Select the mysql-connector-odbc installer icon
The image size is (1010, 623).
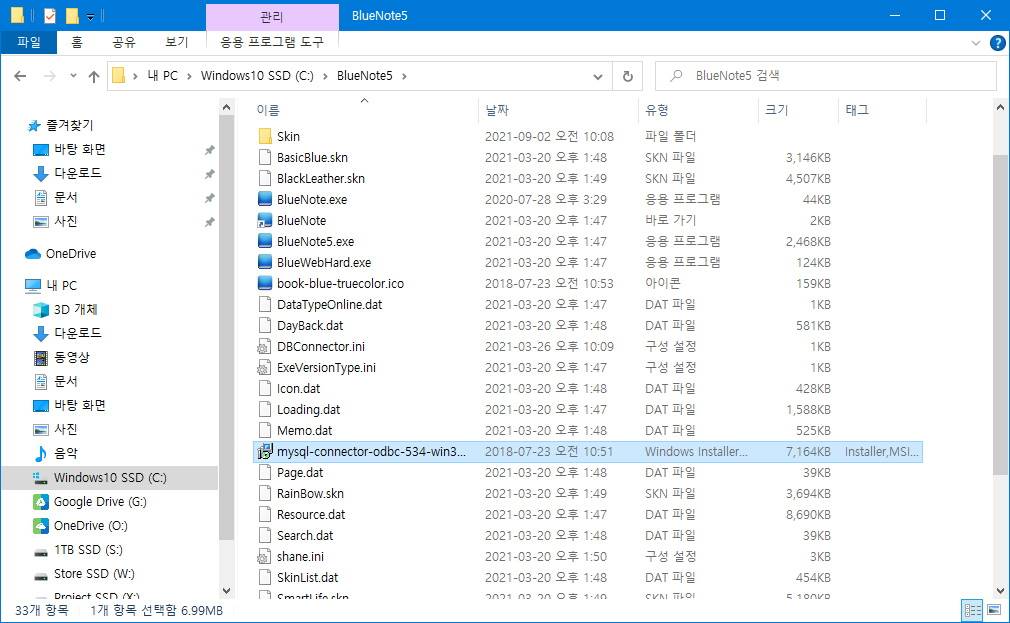[x=265, y=451]
